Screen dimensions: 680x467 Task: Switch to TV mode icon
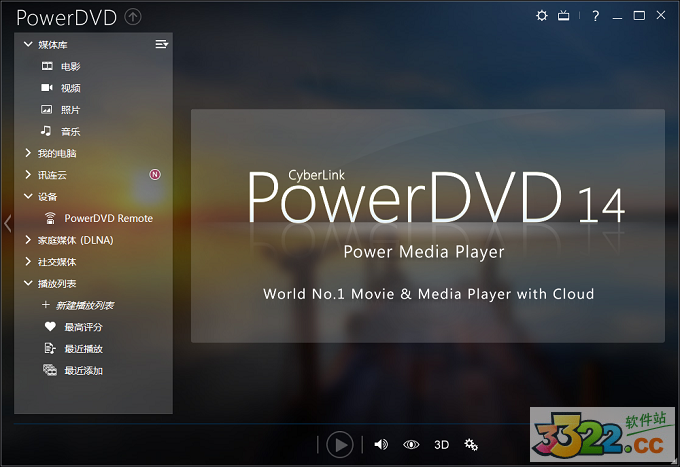[563, 16]
